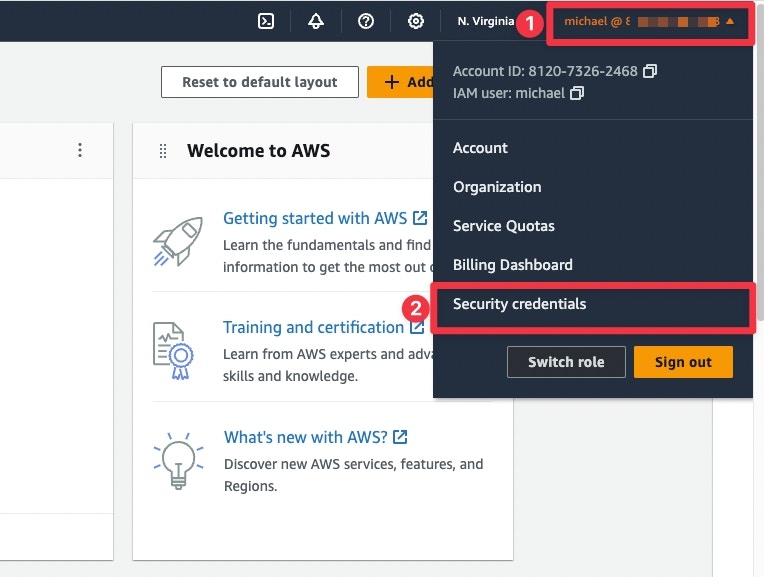
Task: Click the certificate document icon
Action: tap(173, 350)
